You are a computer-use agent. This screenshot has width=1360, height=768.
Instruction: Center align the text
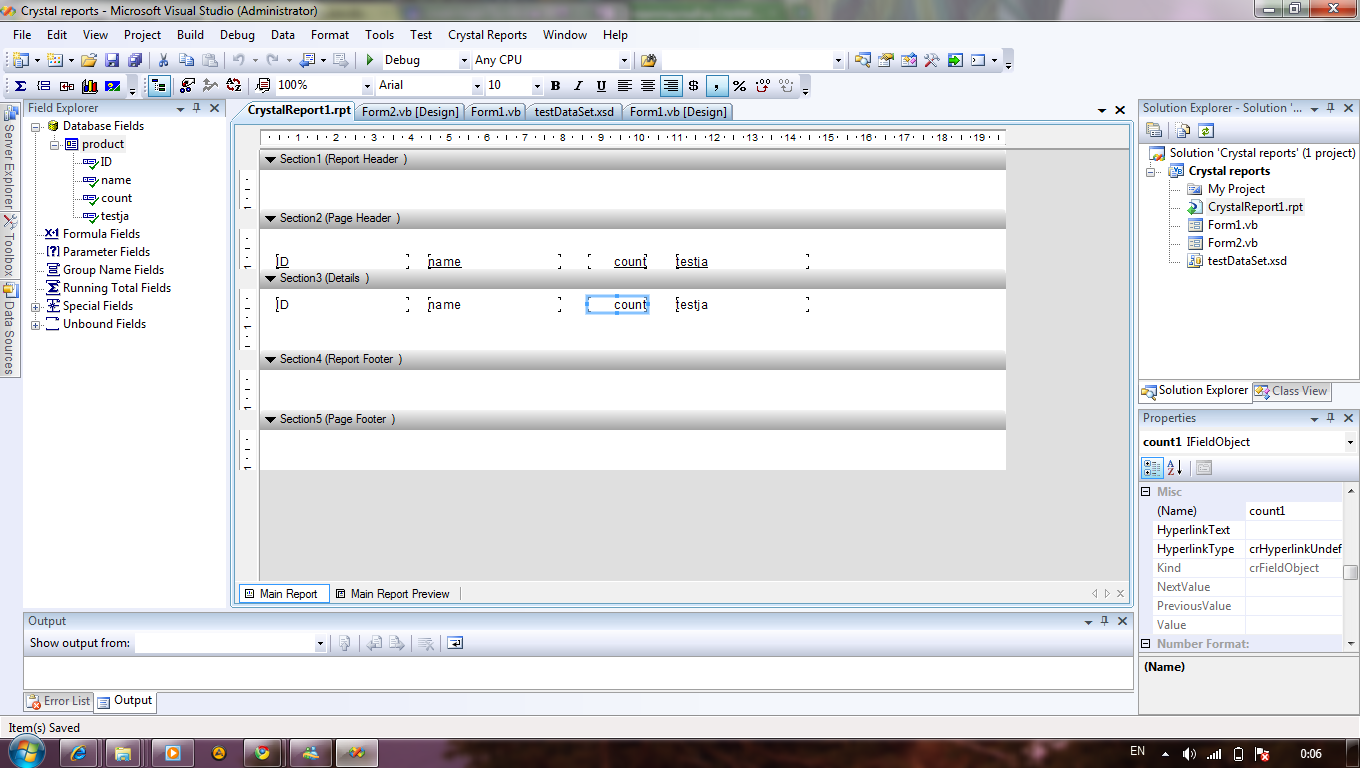click(648, 86)
